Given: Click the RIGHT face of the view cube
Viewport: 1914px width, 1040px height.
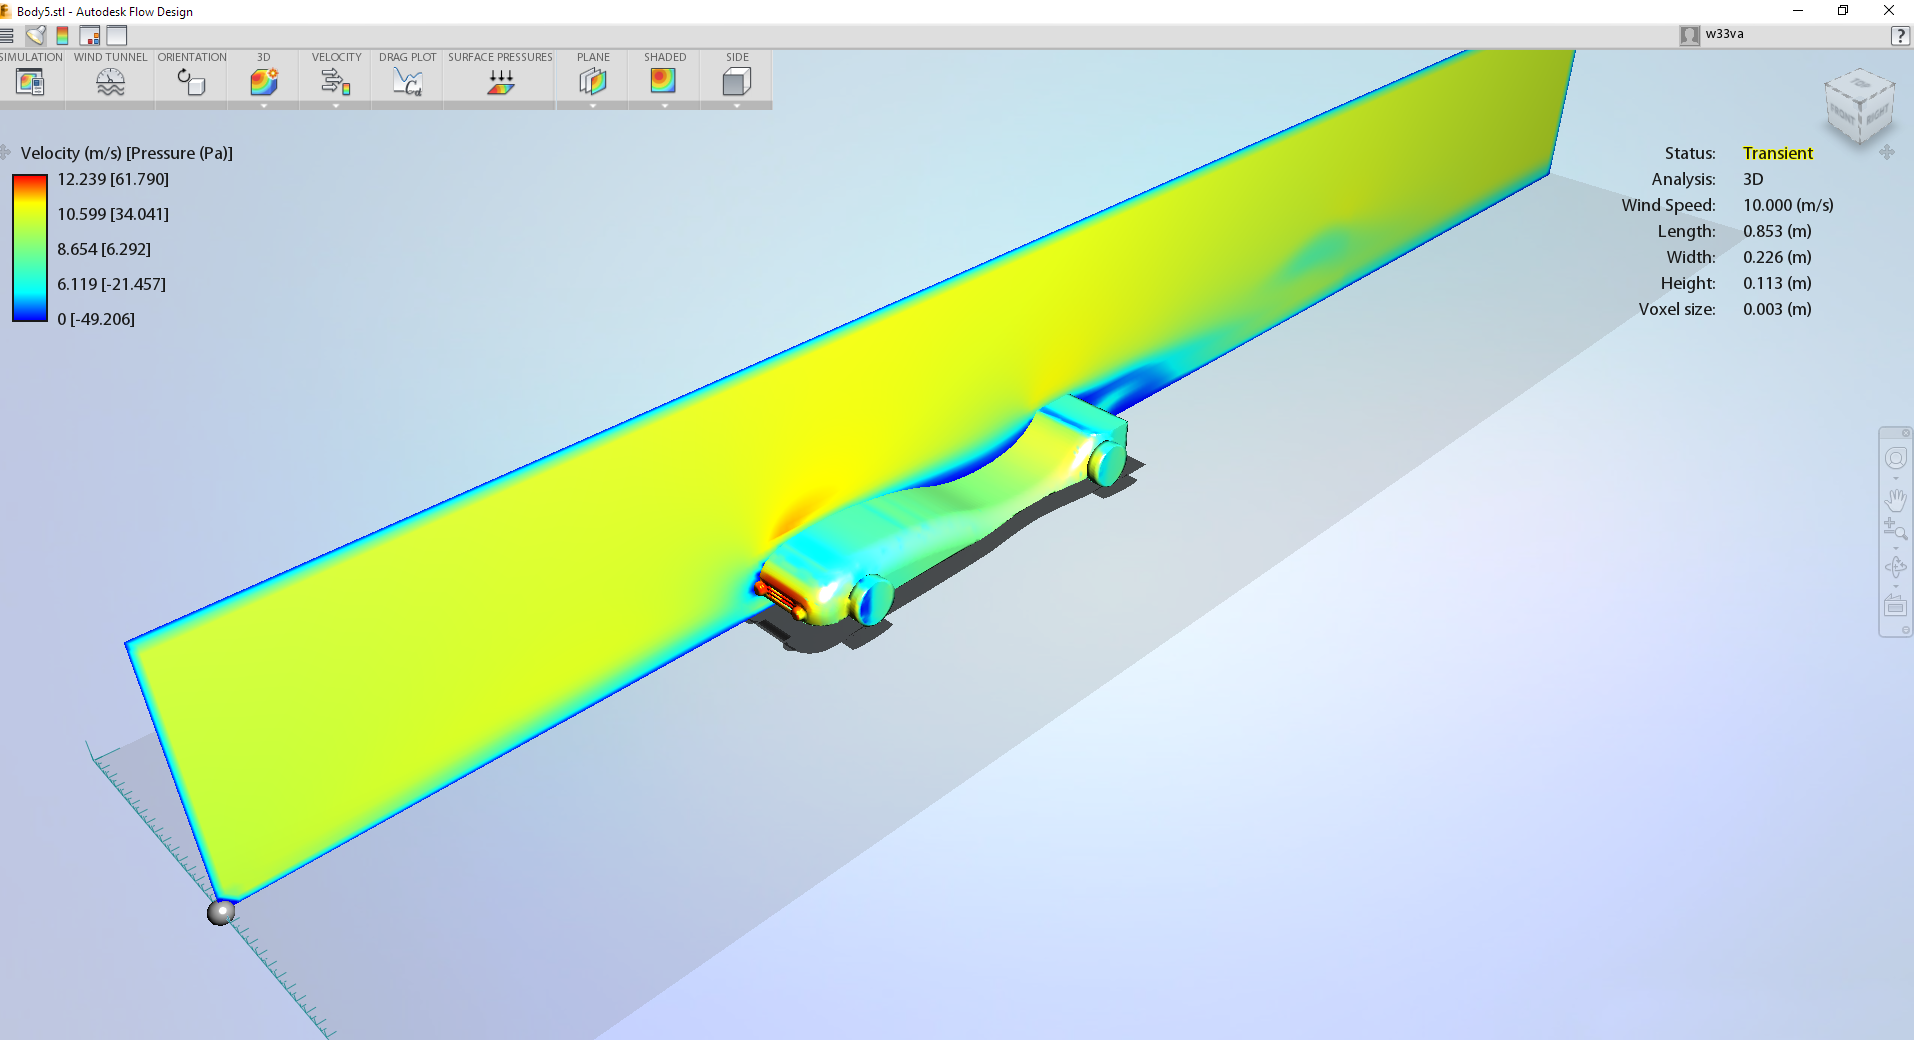Looking at the screenshot, I should tap(1877, 113).
